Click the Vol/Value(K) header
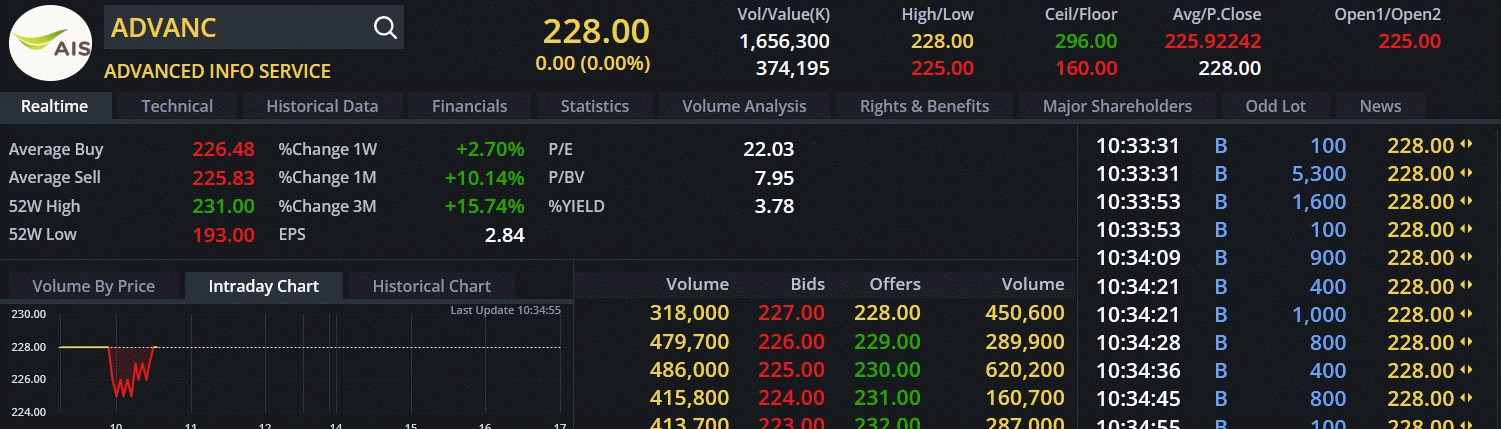The width and height of the screenshot is (1501, 429). tap(783, 14)
